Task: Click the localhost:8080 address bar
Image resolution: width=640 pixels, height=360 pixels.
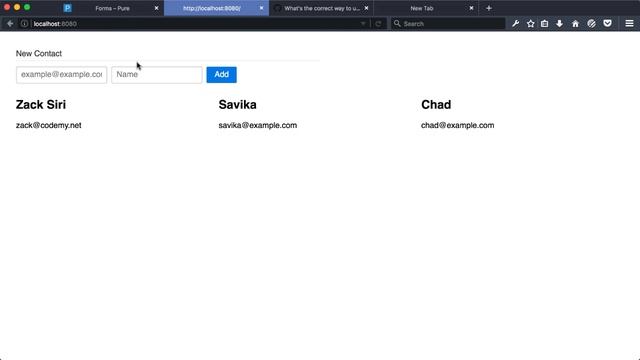Action: coord(196,24)
